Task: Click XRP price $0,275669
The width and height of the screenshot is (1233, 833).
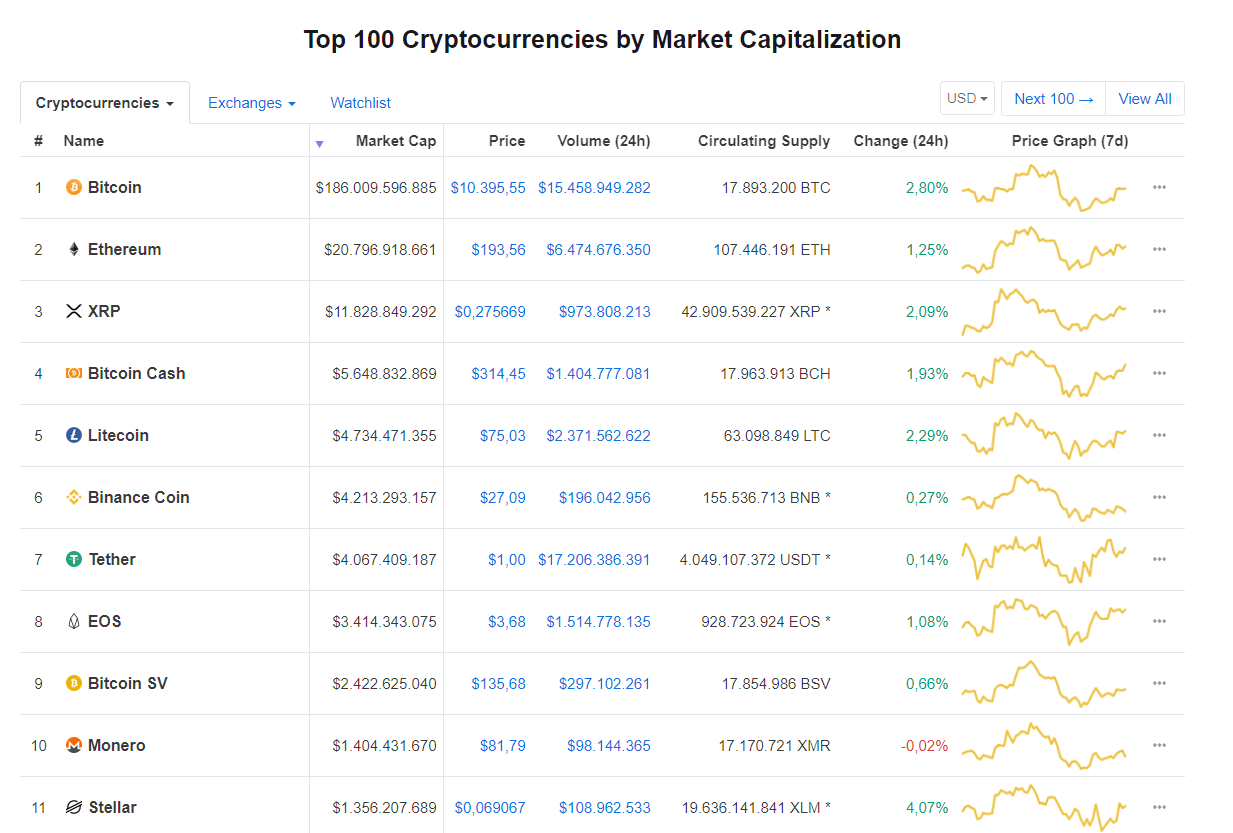Action: tap(490, 311)
